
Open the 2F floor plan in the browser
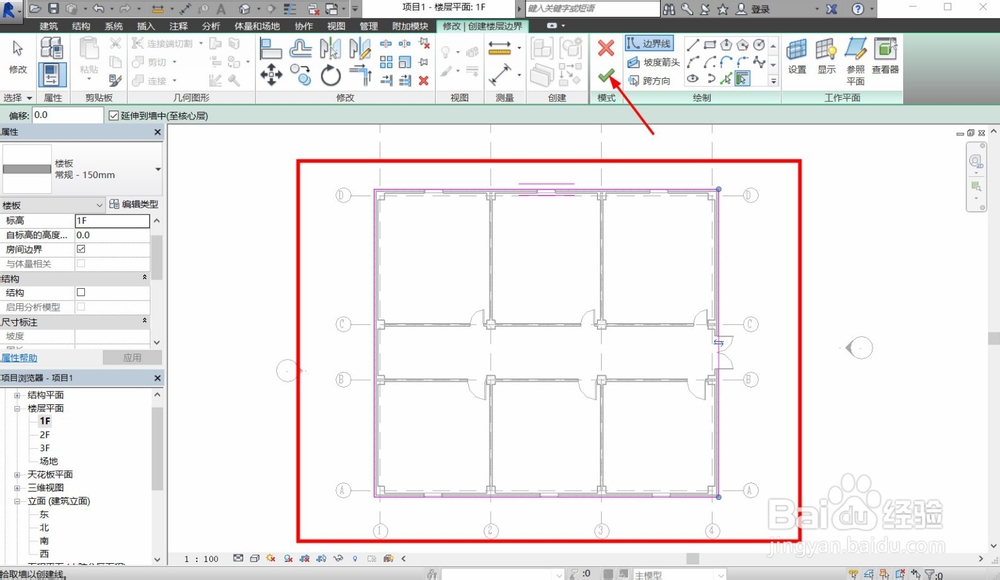pos(45,435)
